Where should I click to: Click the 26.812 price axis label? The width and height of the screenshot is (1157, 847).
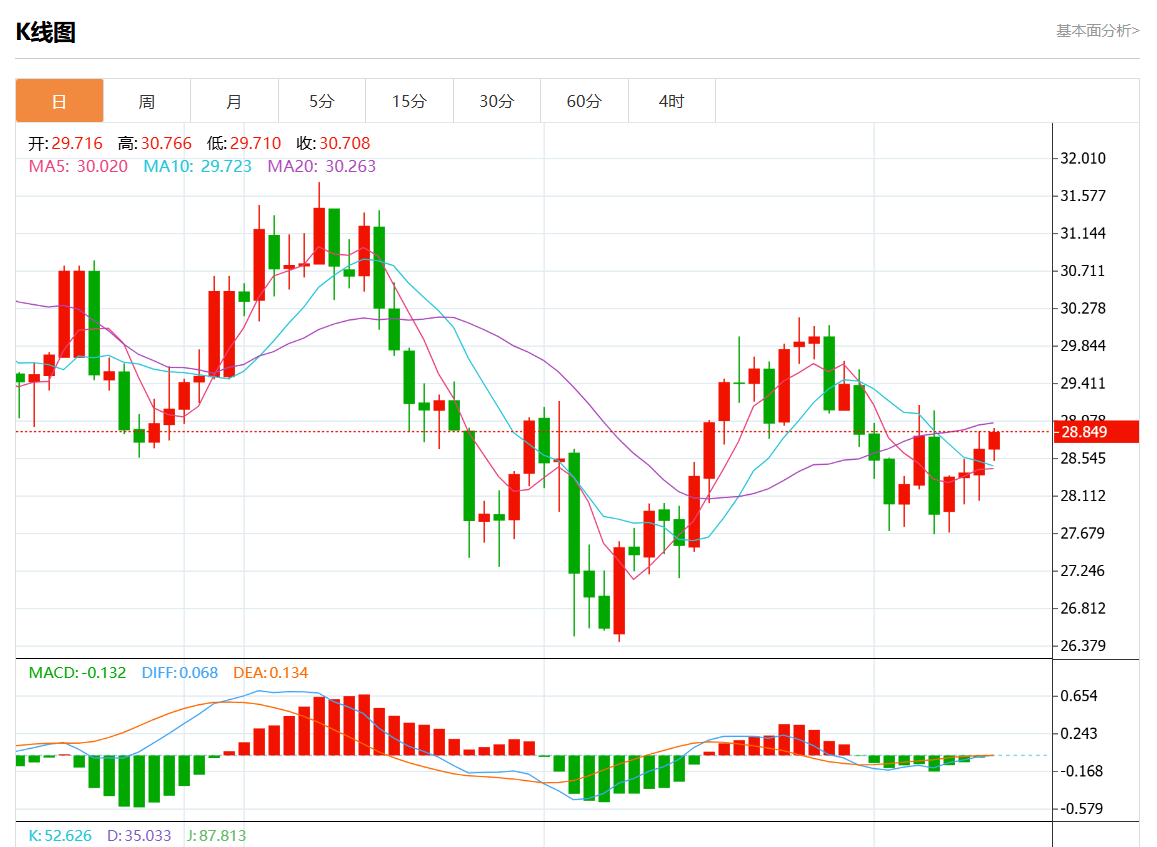pyautogui.click(x=1082, y=608)
